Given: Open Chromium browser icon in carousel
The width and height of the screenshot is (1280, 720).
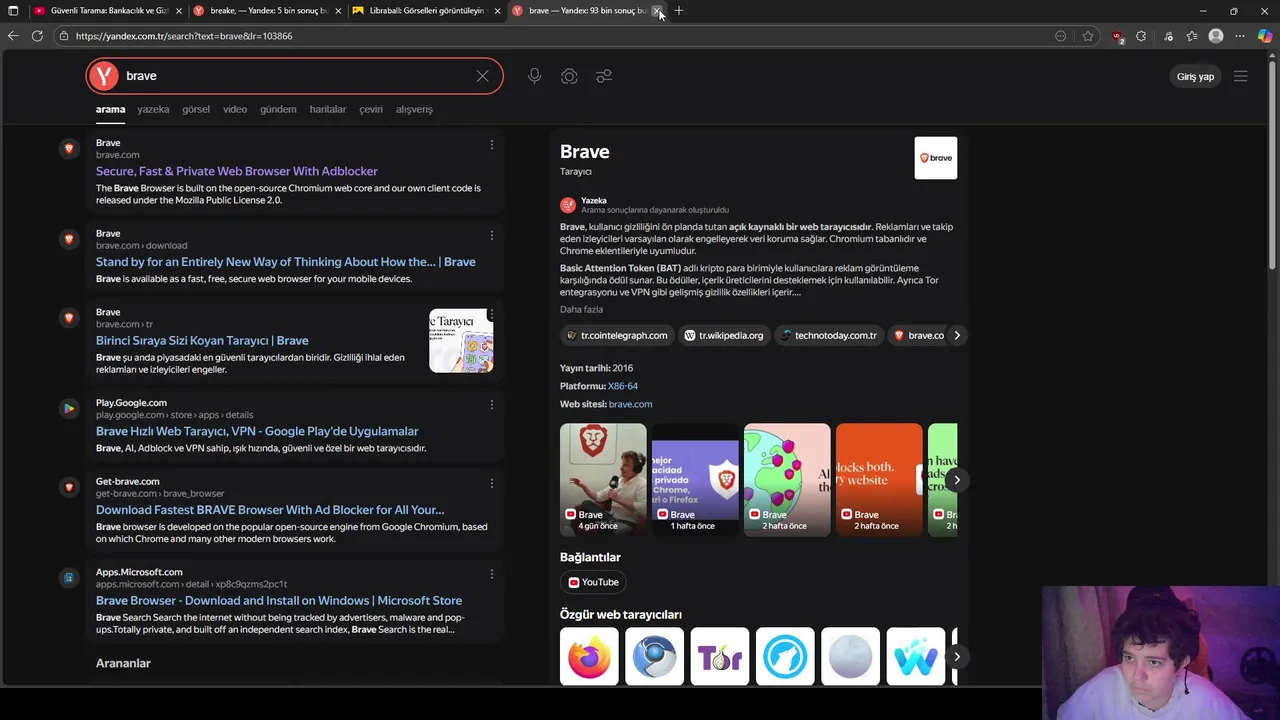Looking at the screenshot, I should point(655,657).
